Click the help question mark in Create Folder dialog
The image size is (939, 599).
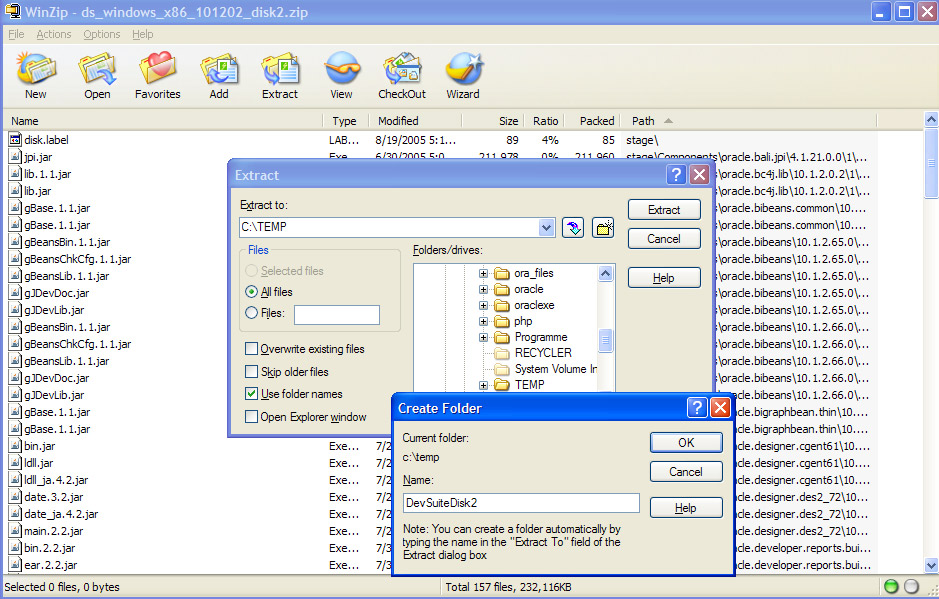coord(697,408)
